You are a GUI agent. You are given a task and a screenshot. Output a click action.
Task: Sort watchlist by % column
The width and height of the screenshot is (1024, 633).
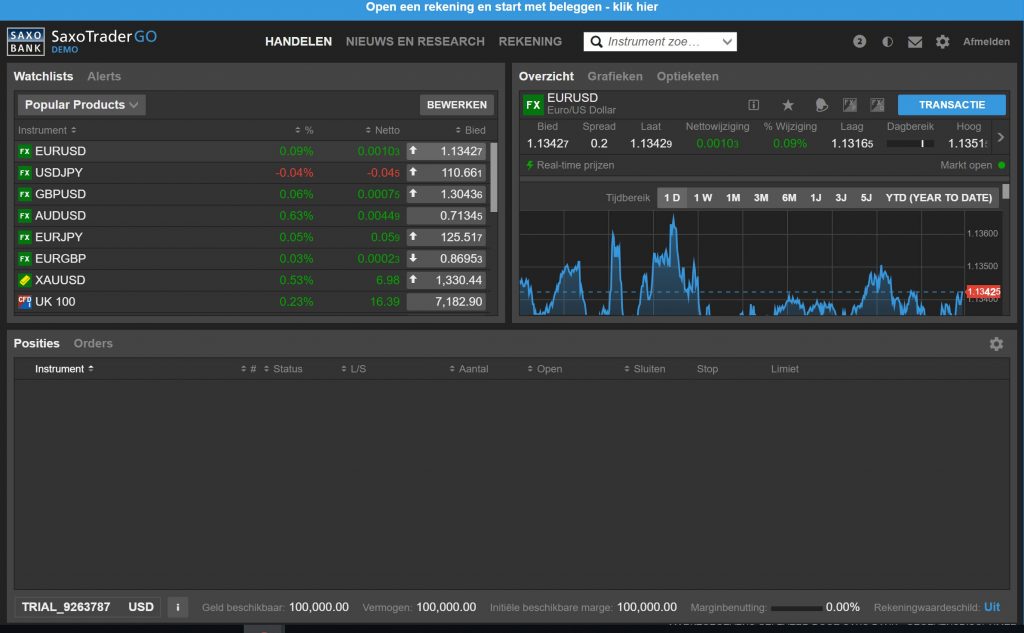pyautogui.click(x=304, y=130)
